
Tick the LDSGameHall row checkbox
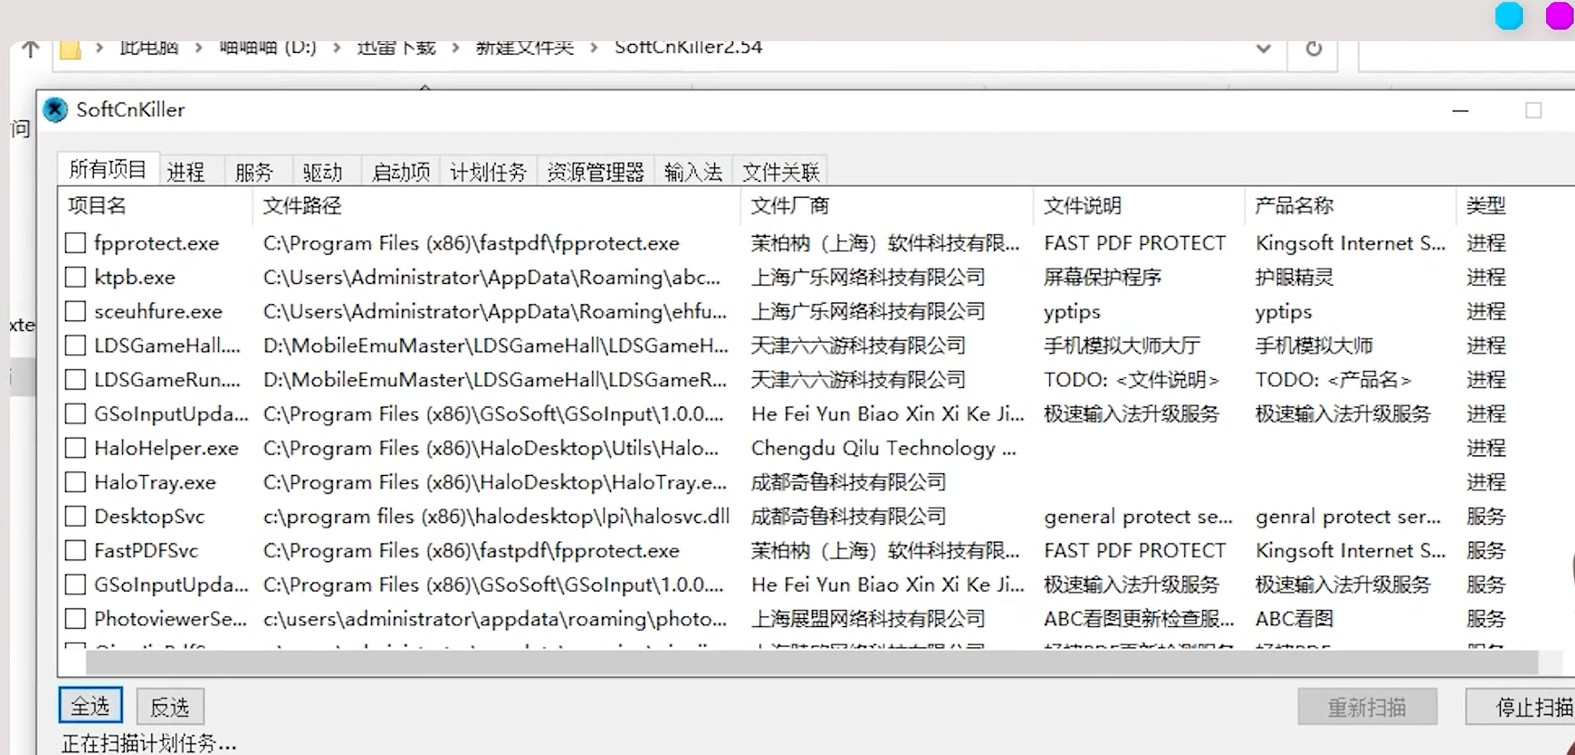[x=75, y=346]
